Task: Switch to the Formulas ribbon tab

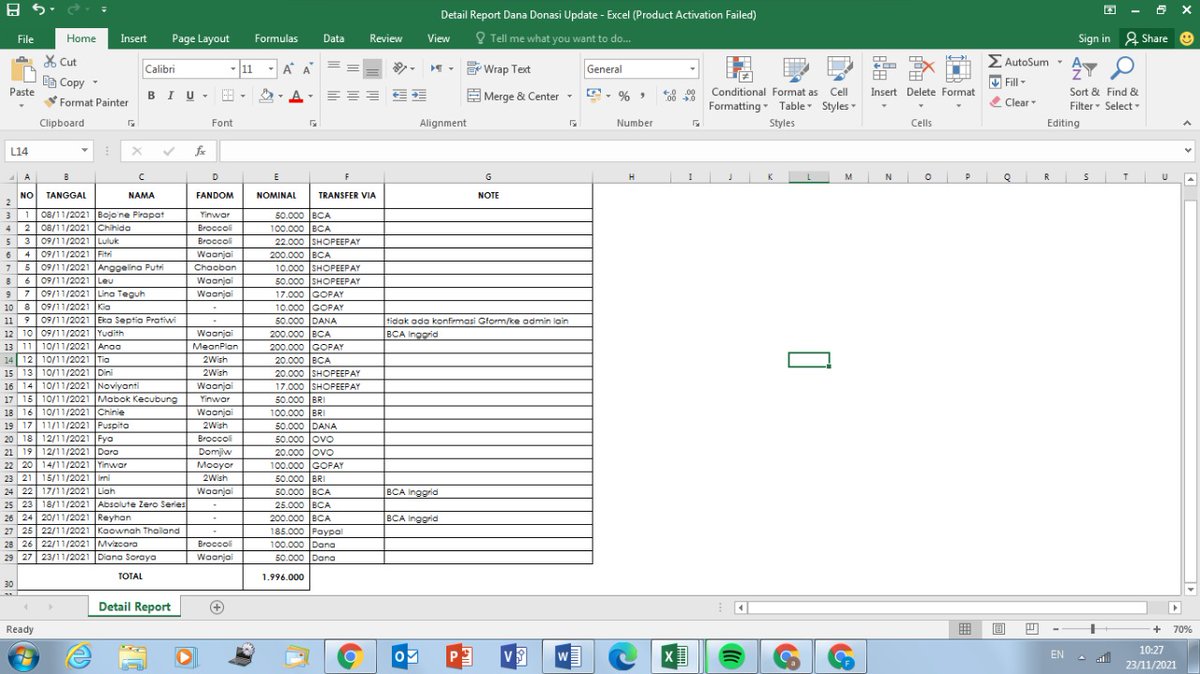Action: (276, 38)
